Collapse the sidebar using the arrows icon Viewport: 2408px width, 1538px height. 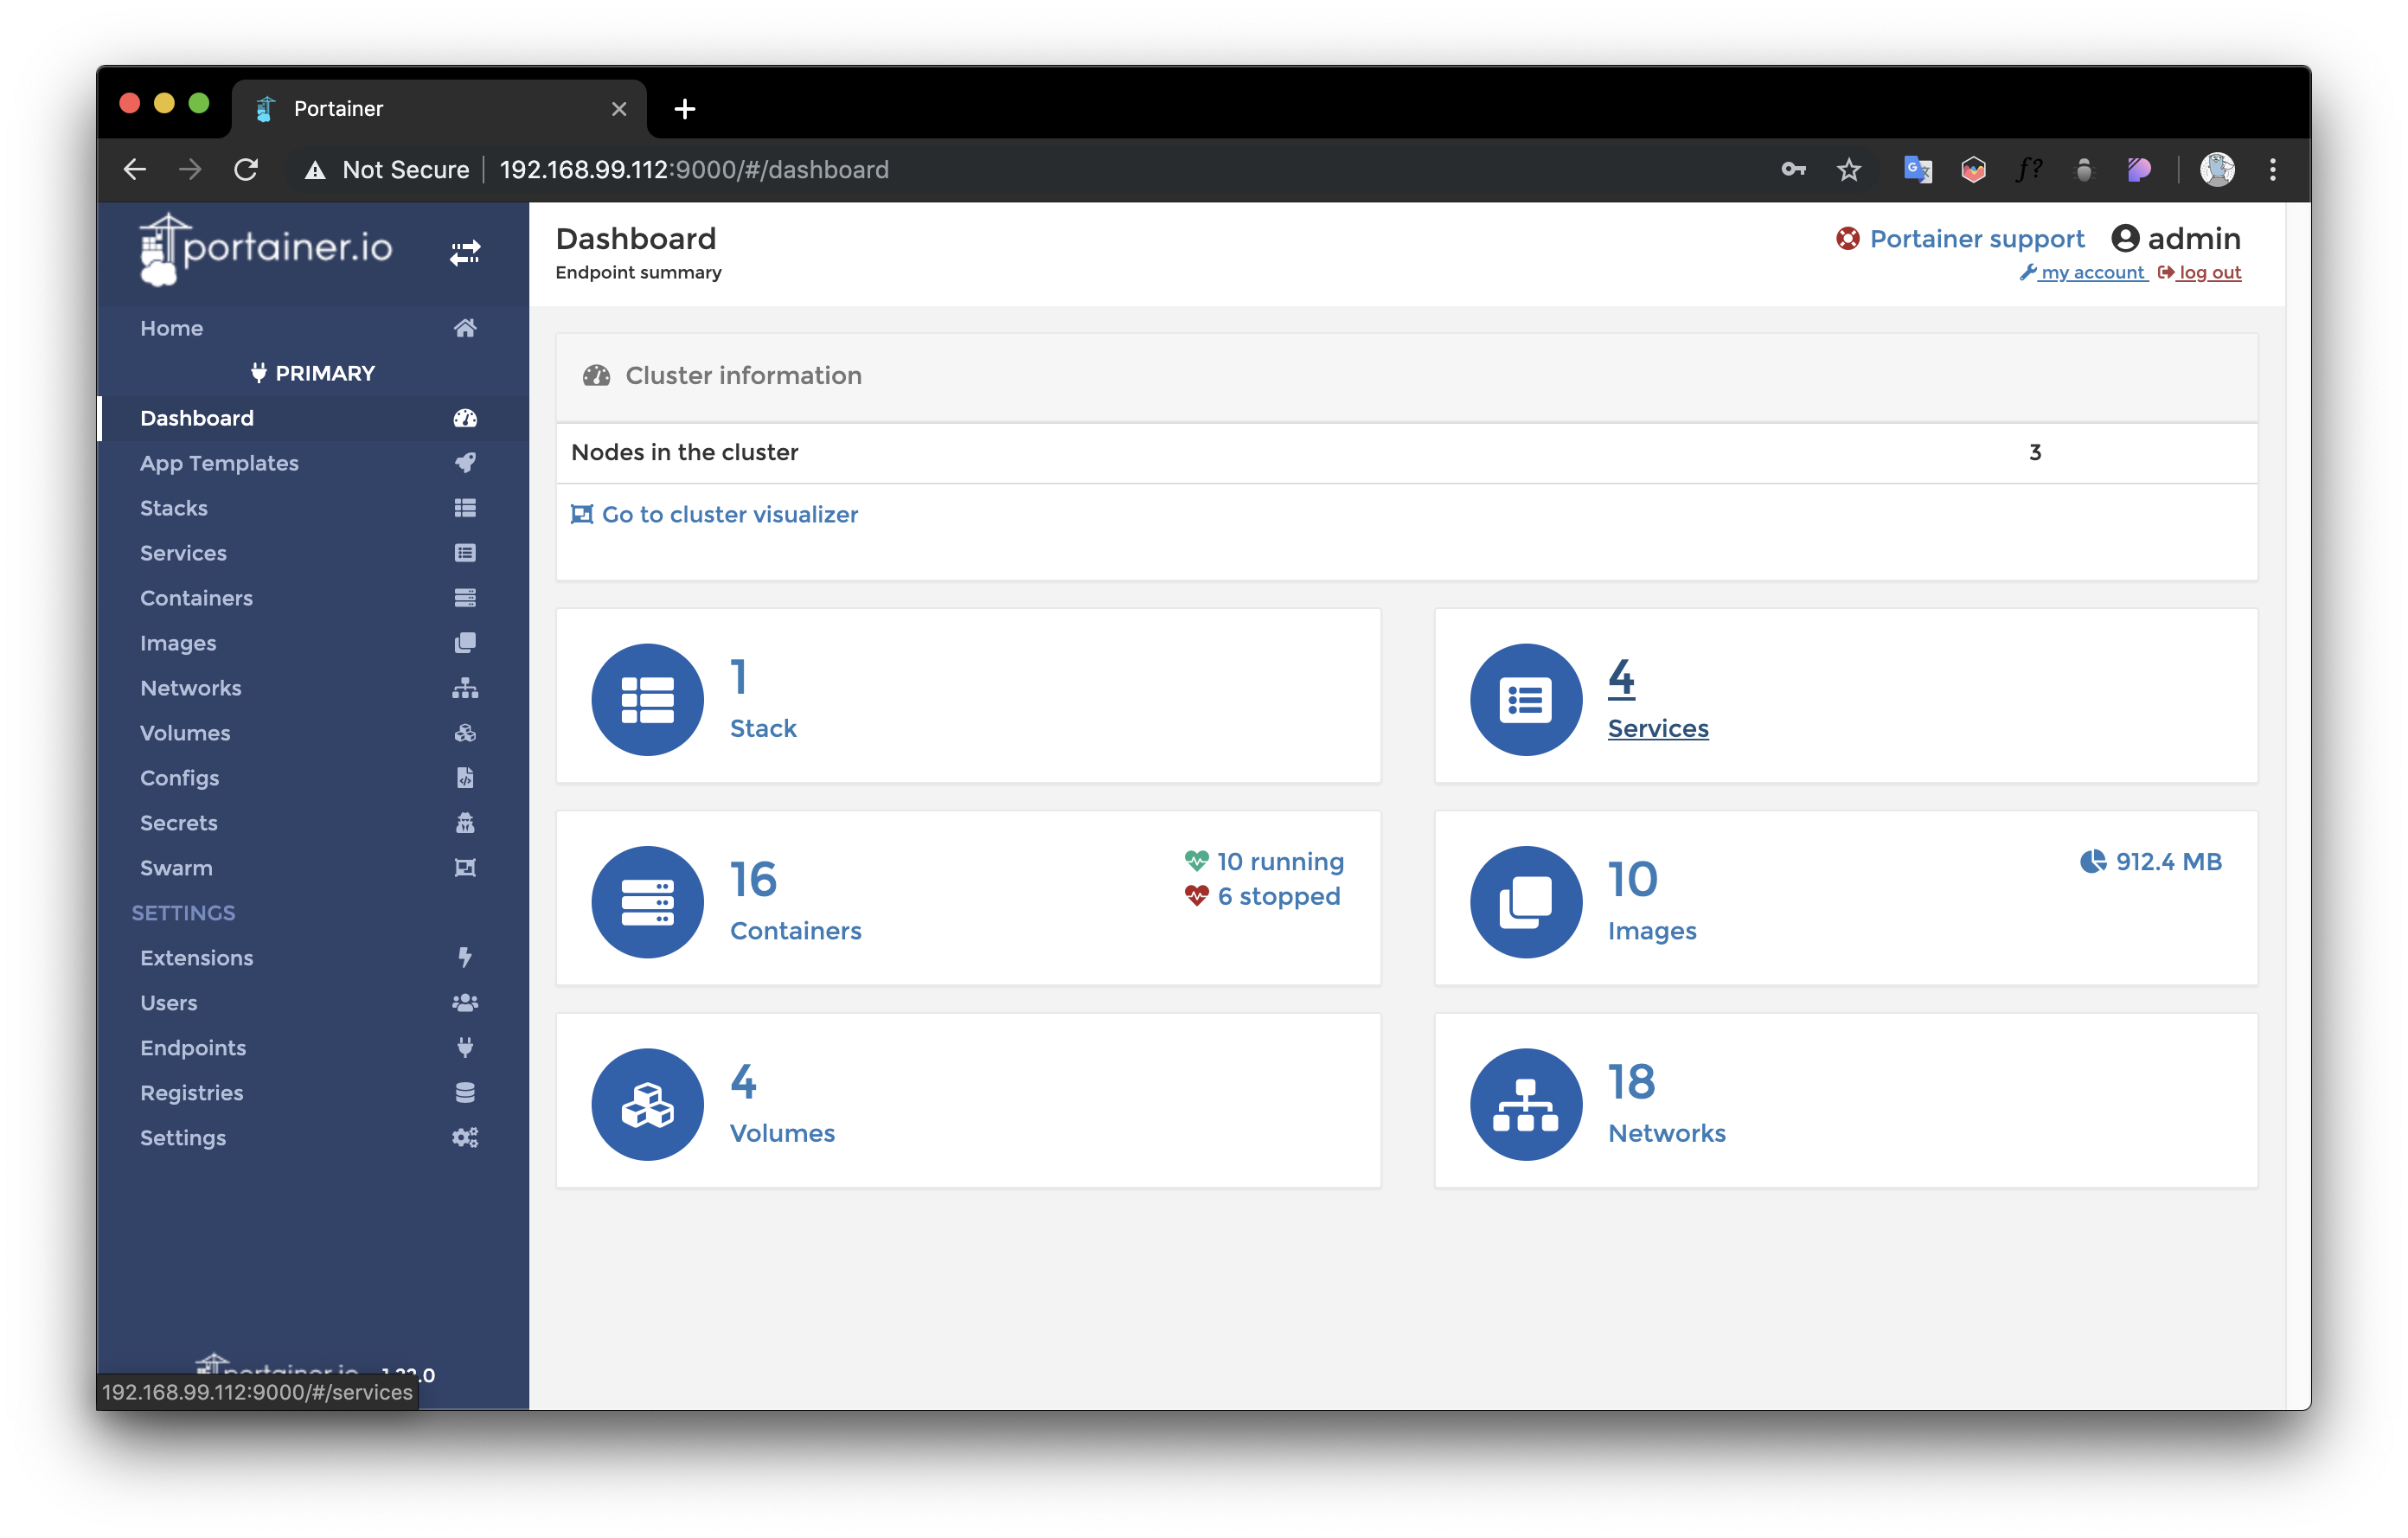[x=464, y=252]
